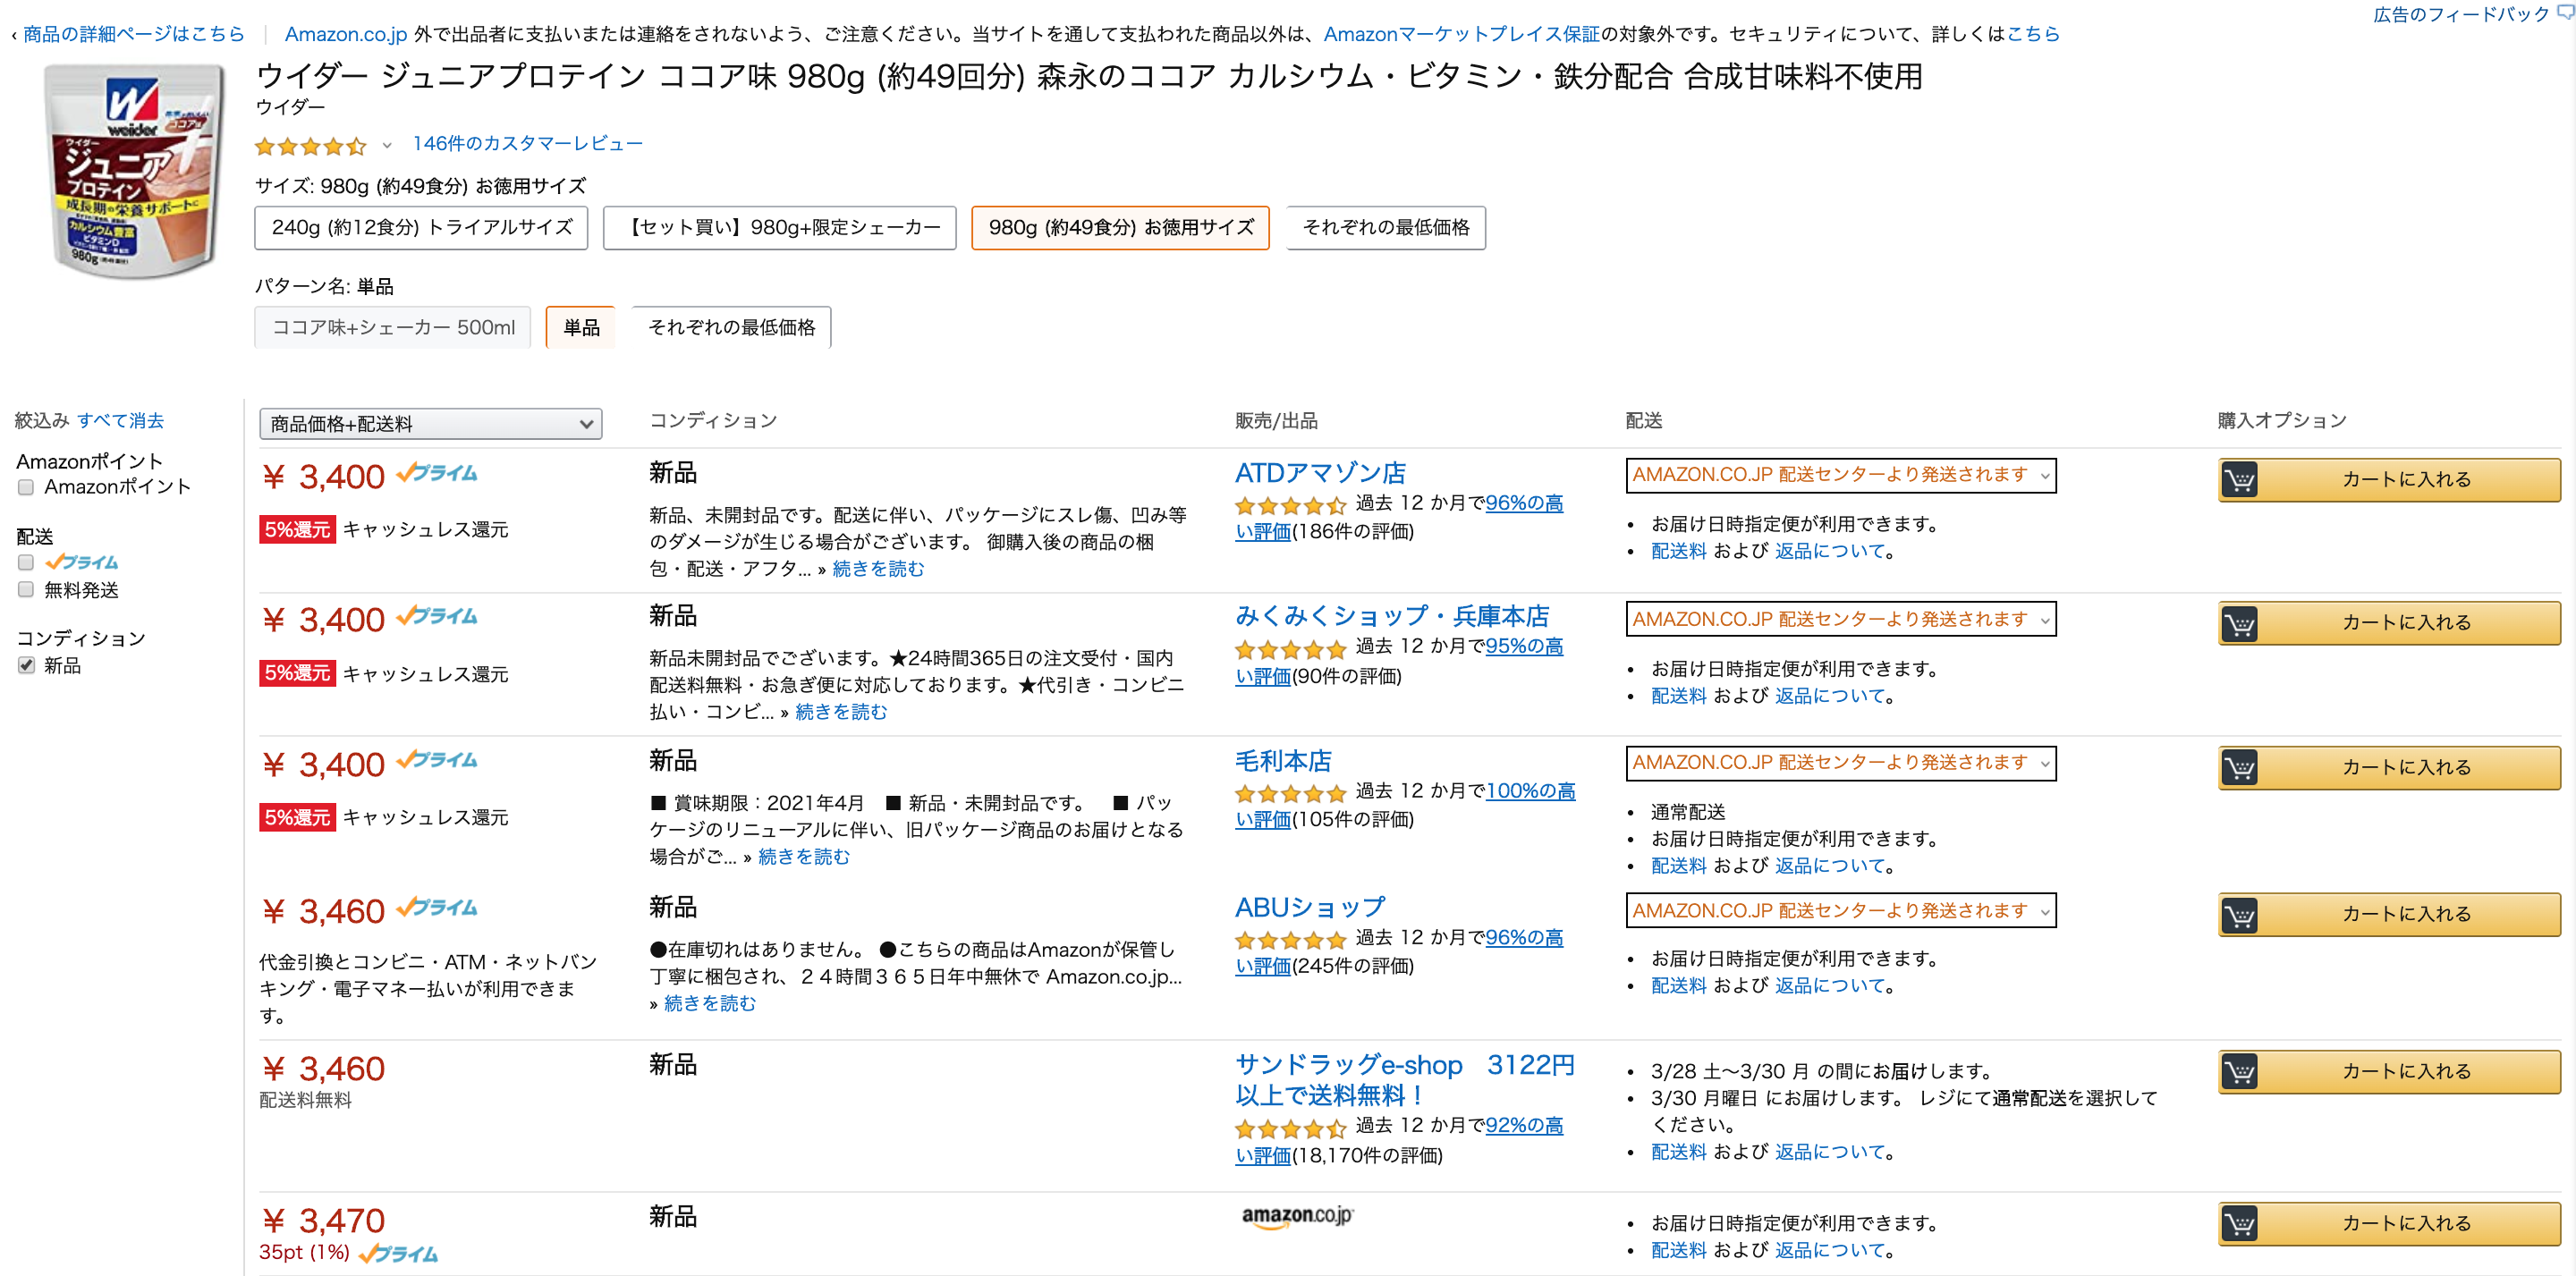
Task: Add ABUショップ offer to cart
Action: tap(2388, 914)
